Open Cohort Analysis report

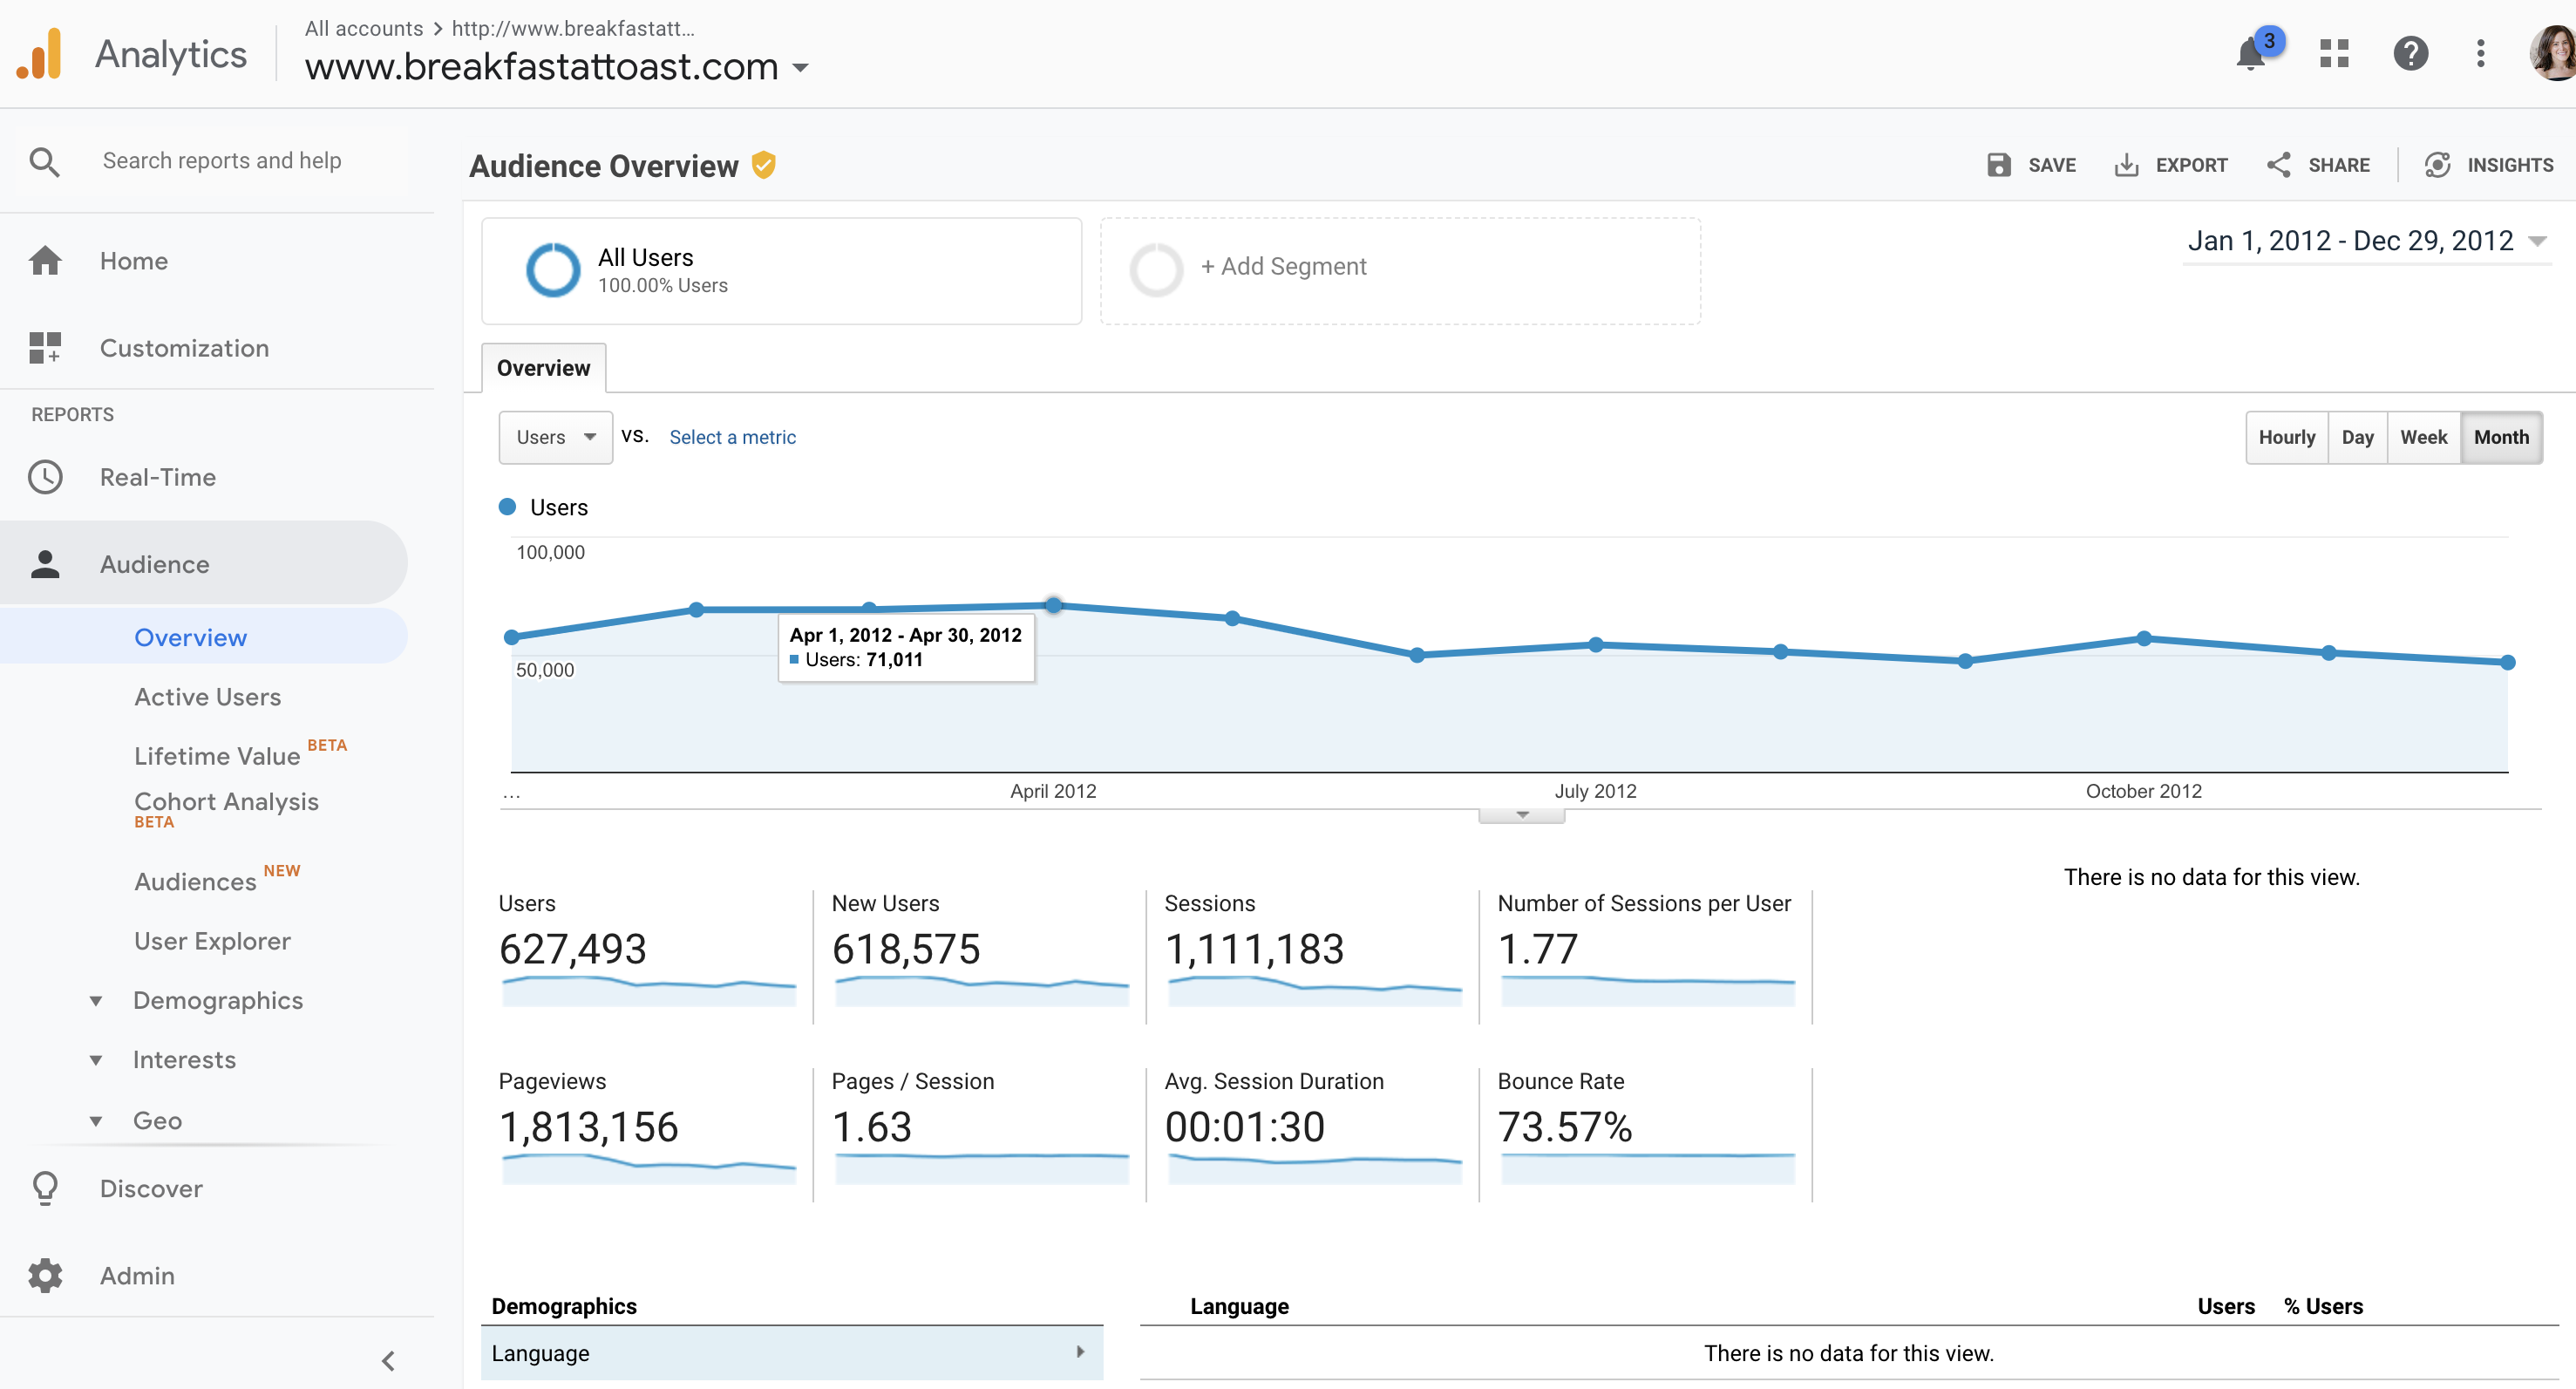226,802
